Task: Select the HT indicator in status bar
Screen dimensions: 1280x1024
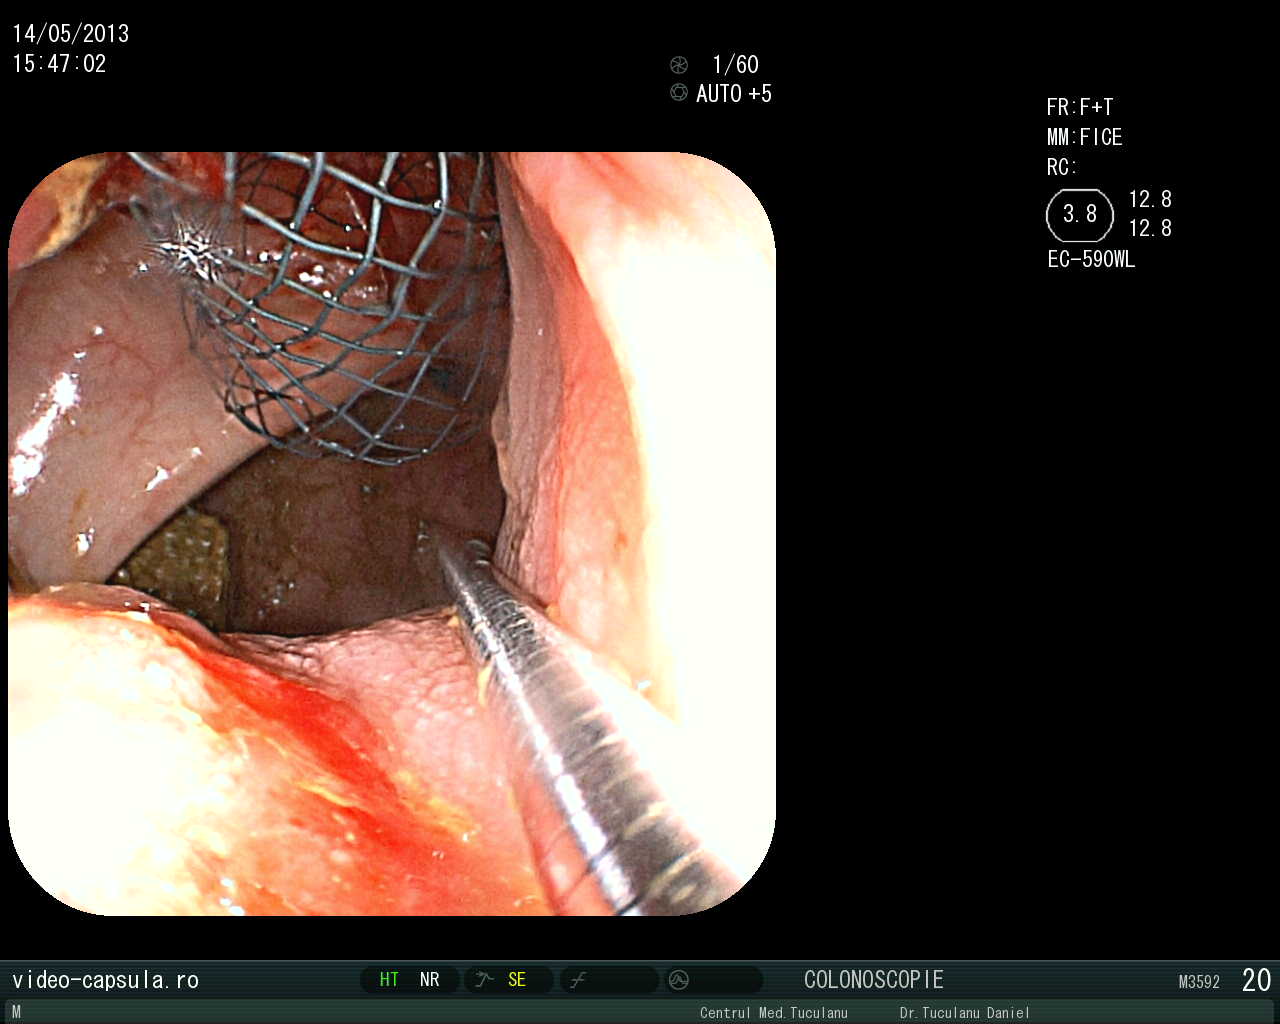Action: click(x=389, y=980)
